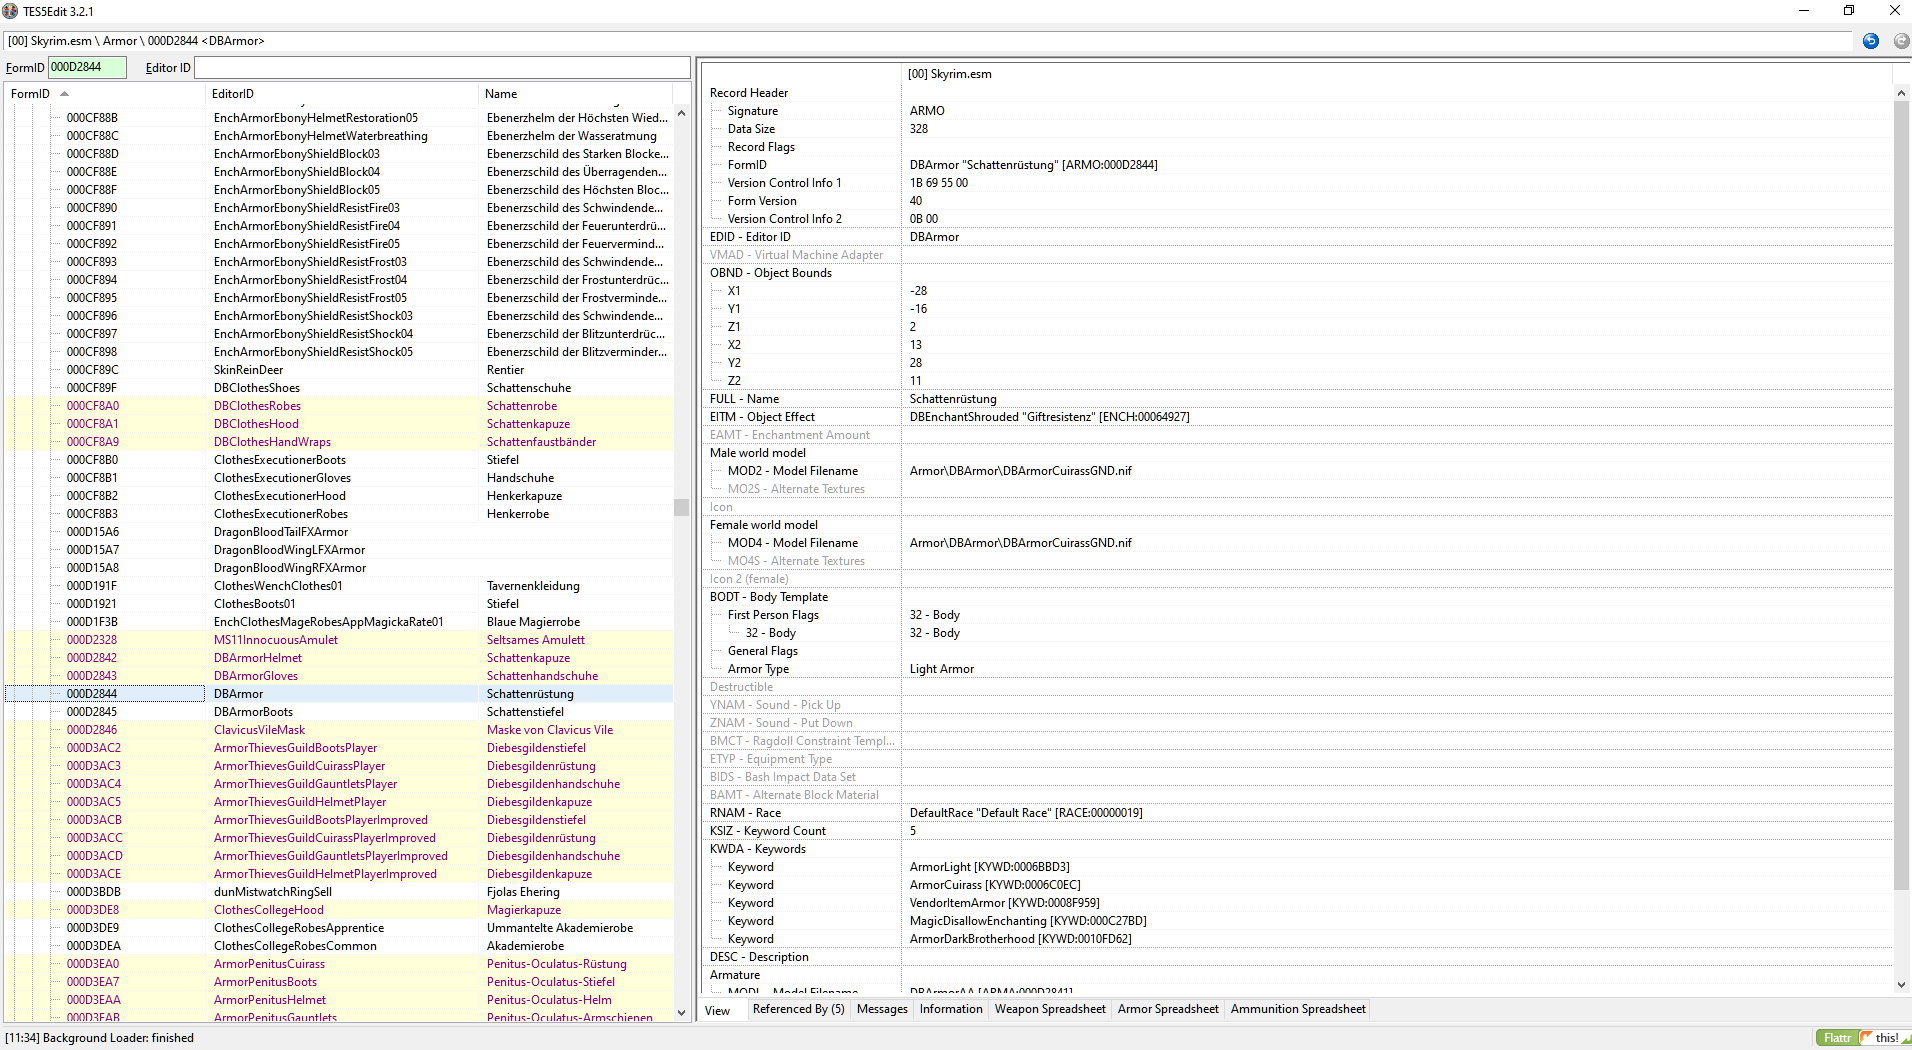The height and width of the screenshot is (1050, 1912).
Task: Click the blue back navigation arrow
Action: [x=1871, y=41]
